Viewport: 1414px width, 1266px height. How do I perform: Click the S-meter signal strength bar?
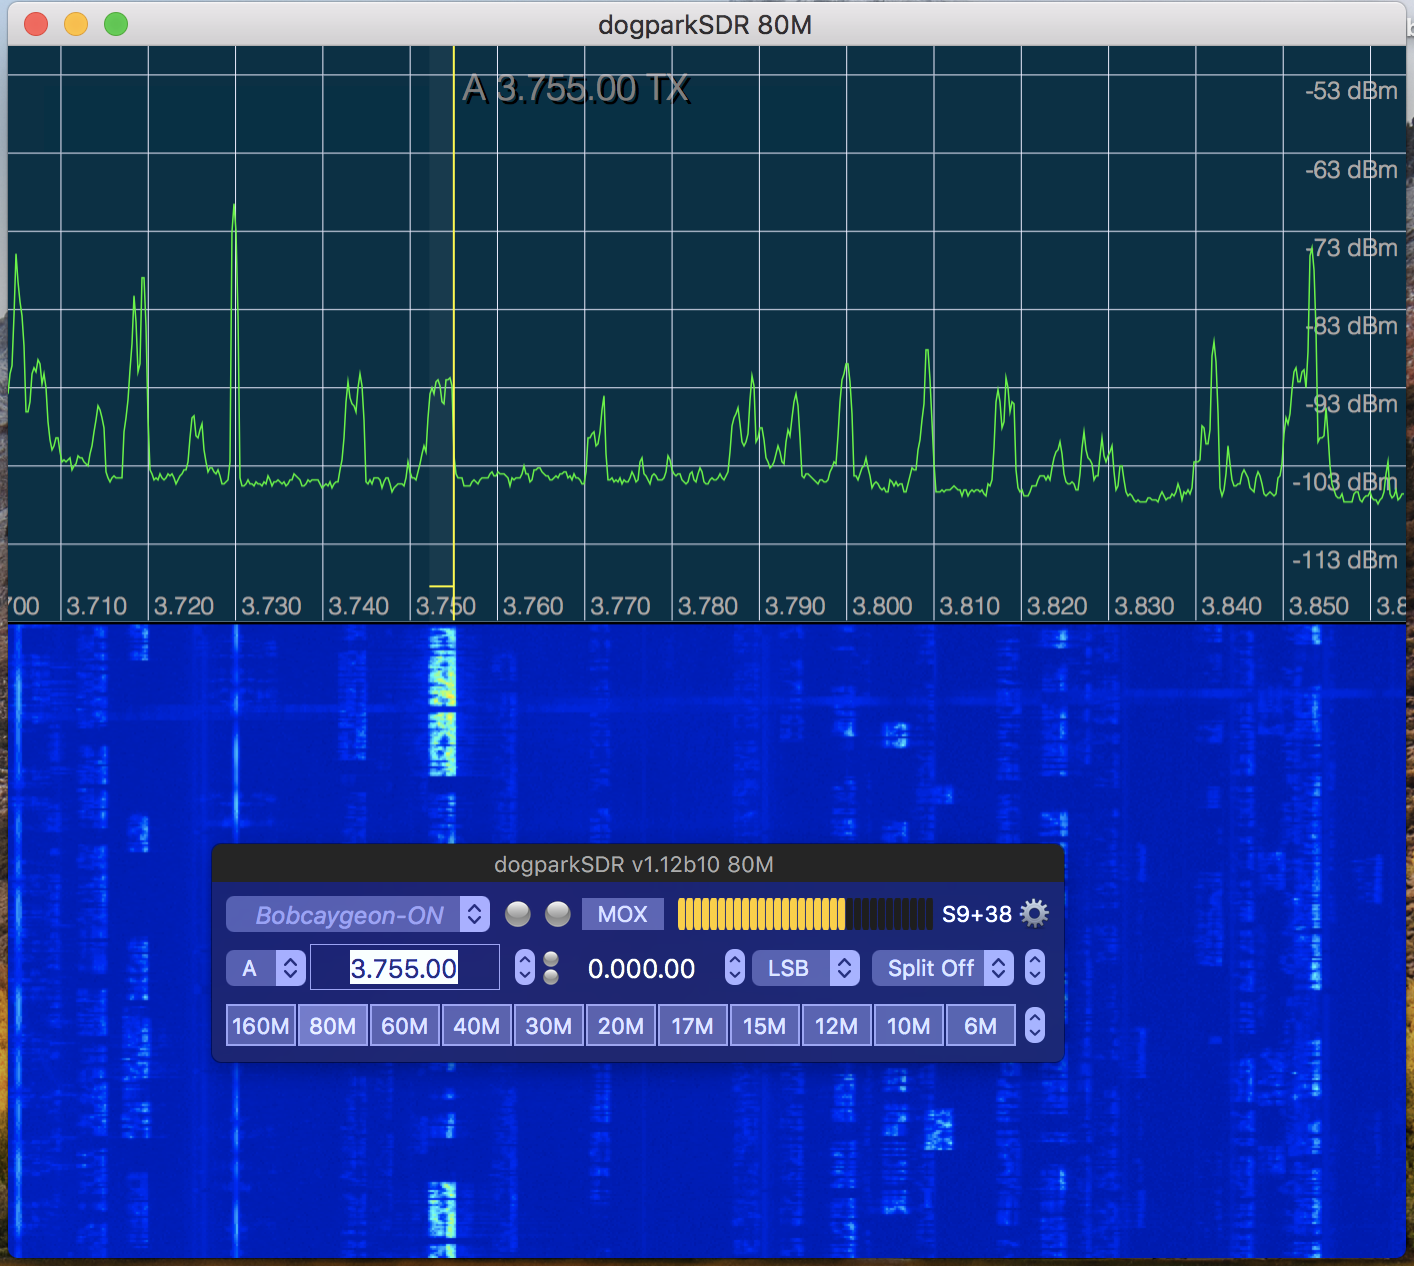805,914
